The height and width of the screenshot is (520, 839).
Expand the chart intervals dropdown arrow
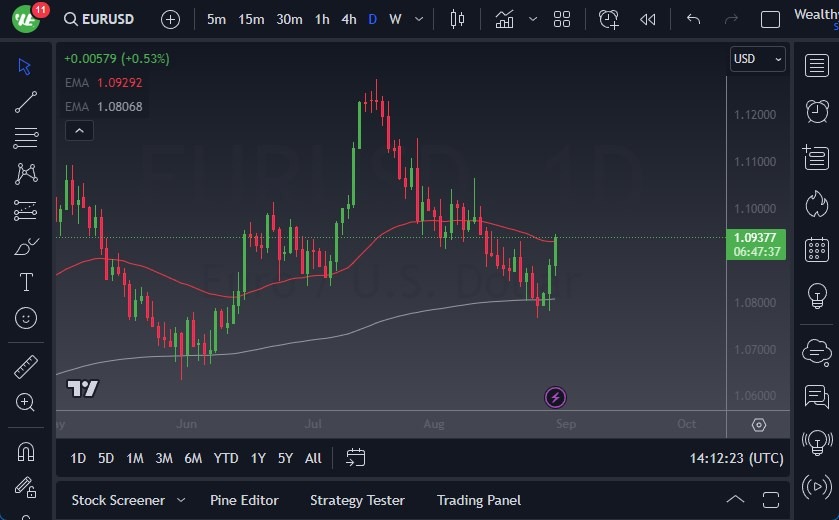pos(419,19)
